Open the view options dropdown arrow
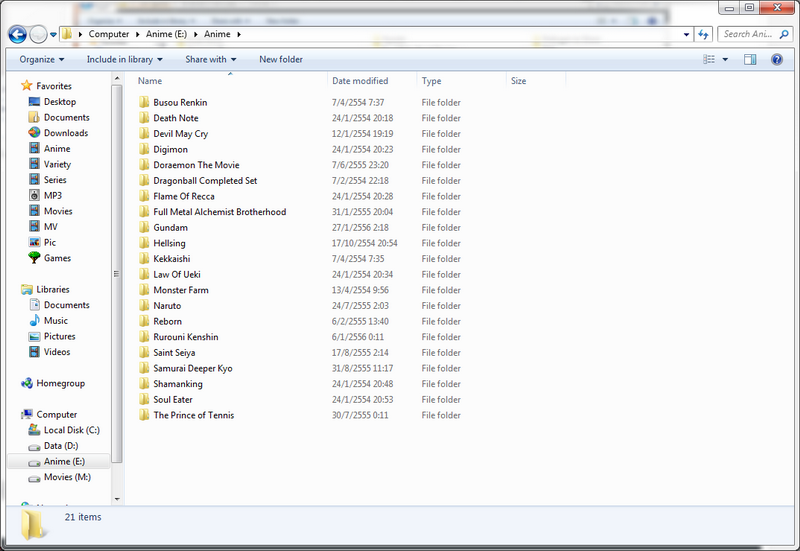Viewport: 800px width, 551px height. coord(725,59)
